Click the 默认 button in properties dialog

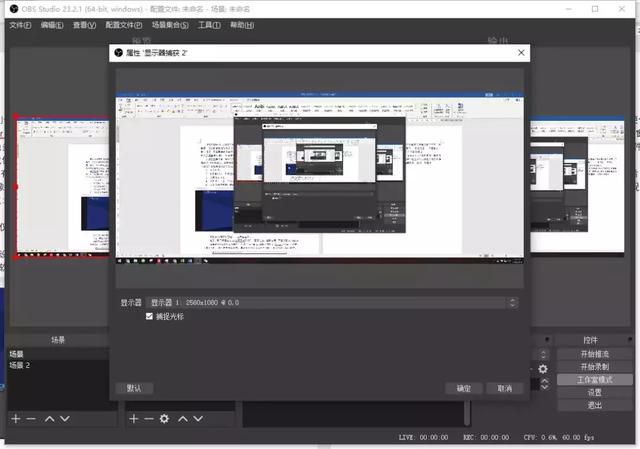pos(134,388)
